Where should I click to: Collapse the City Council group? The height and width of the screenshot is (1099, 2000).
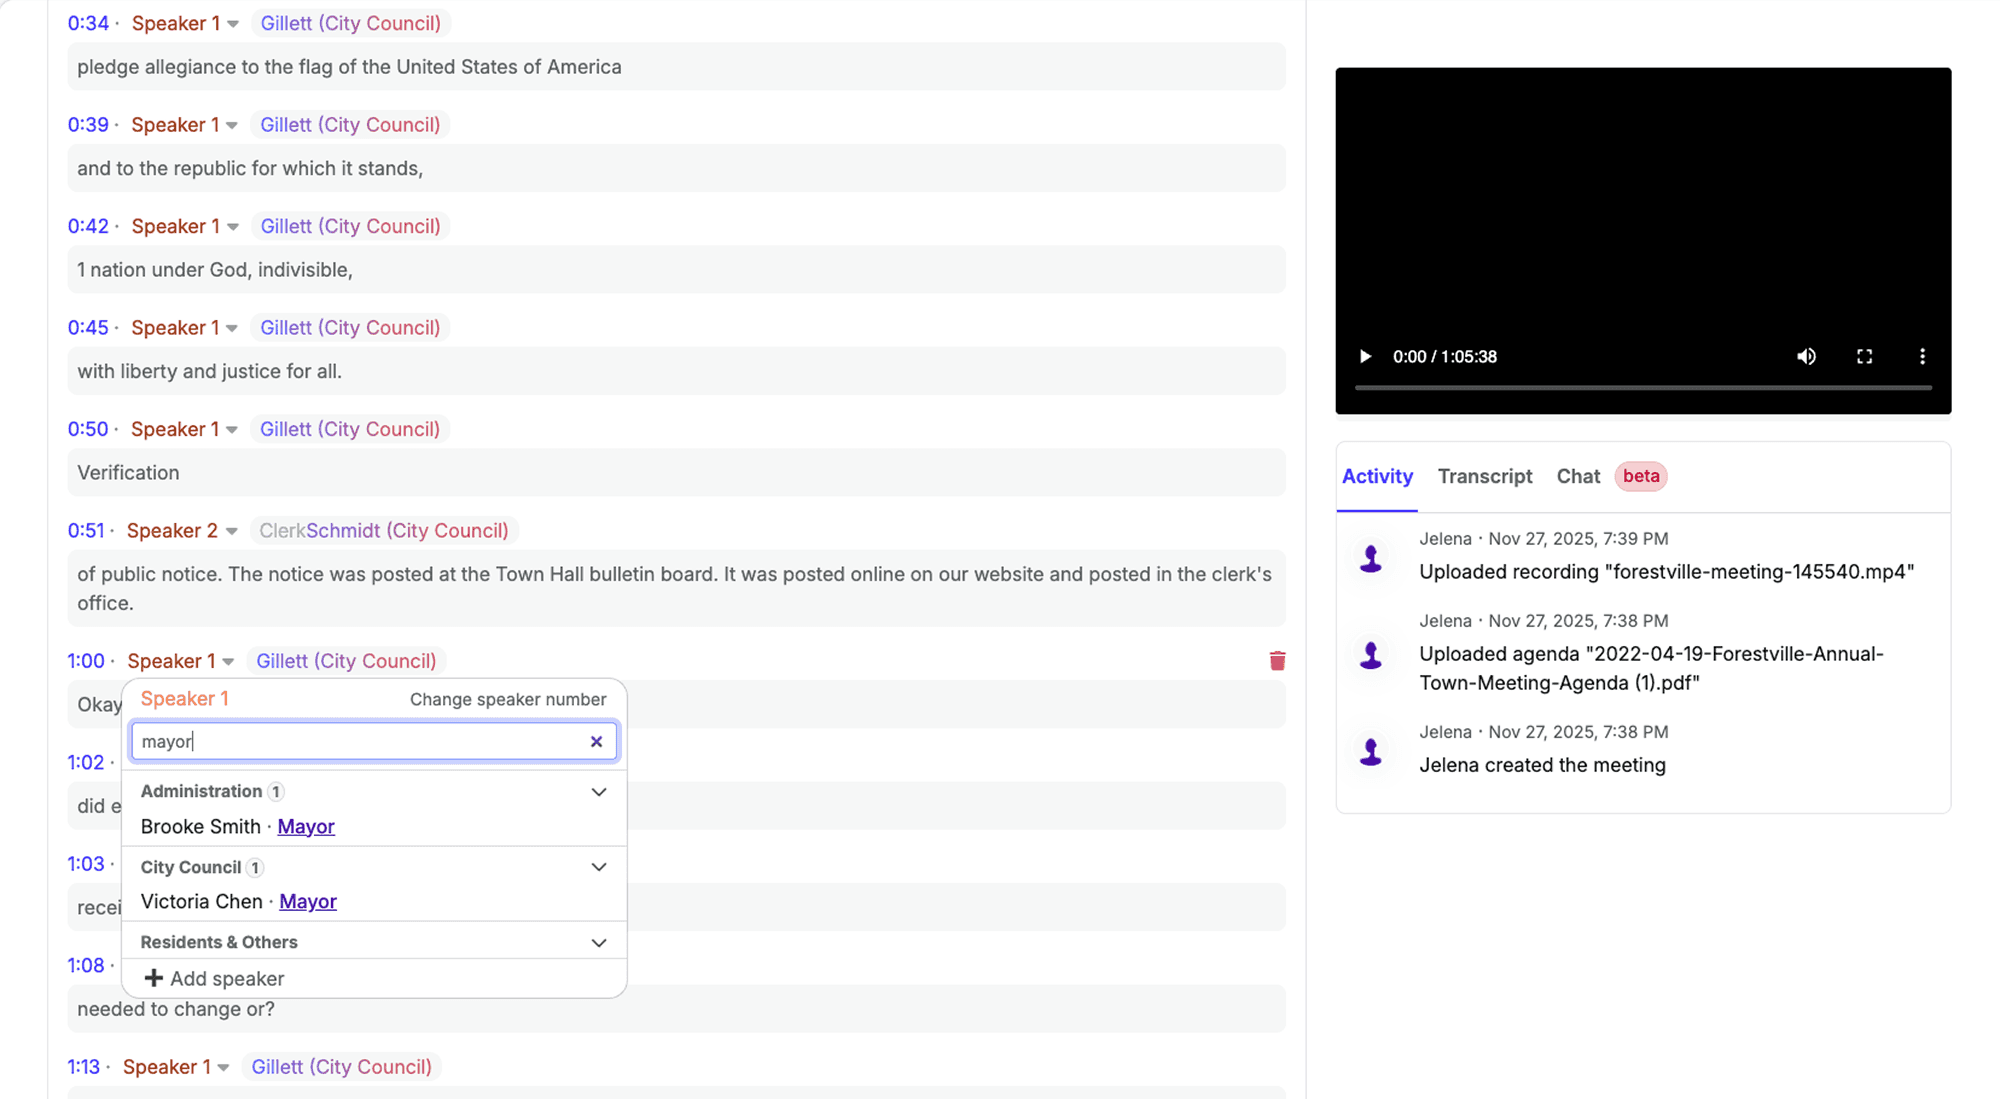click(x=598, y=867)
